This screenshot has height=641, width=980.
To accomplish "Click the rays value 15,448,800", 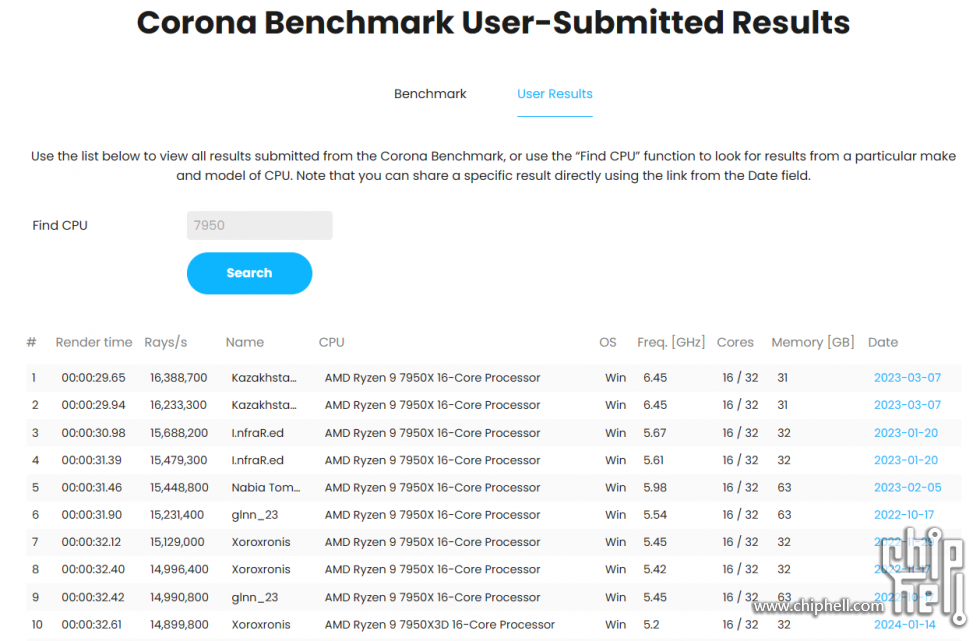I will pos(179,488).
